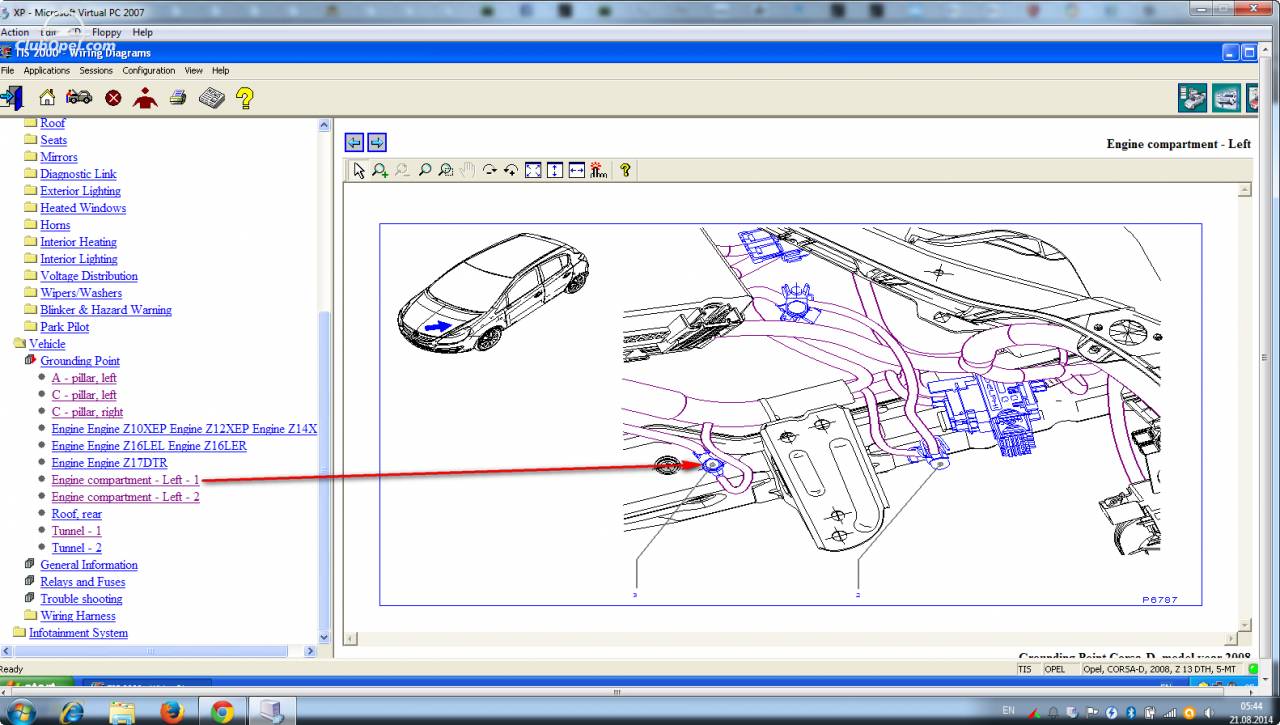Screen dimensions: 1280x725
Task: Click tree panel scroll up arrow
Action: pos(324,125)
